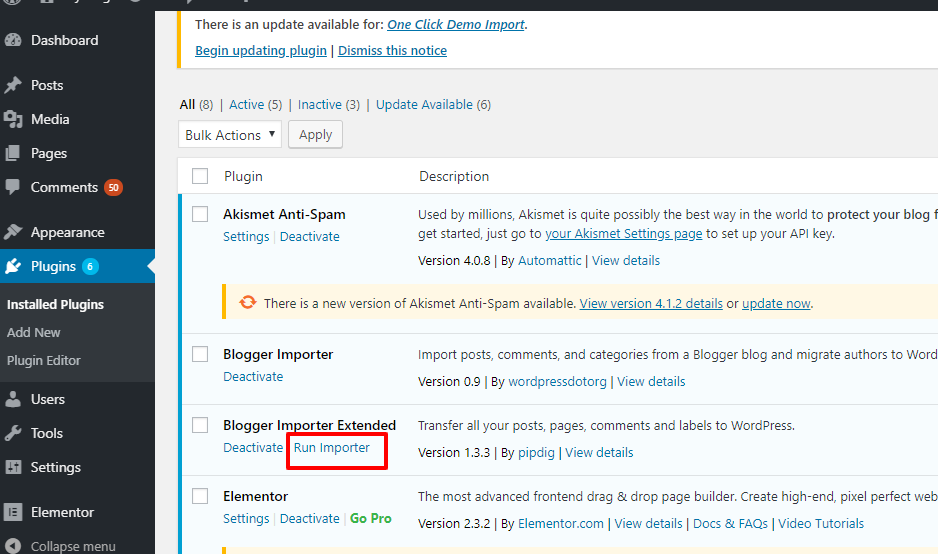View details for Blogger Importer 0.9
The height and width of the screenshot is (554, 938).
point(651,382)
